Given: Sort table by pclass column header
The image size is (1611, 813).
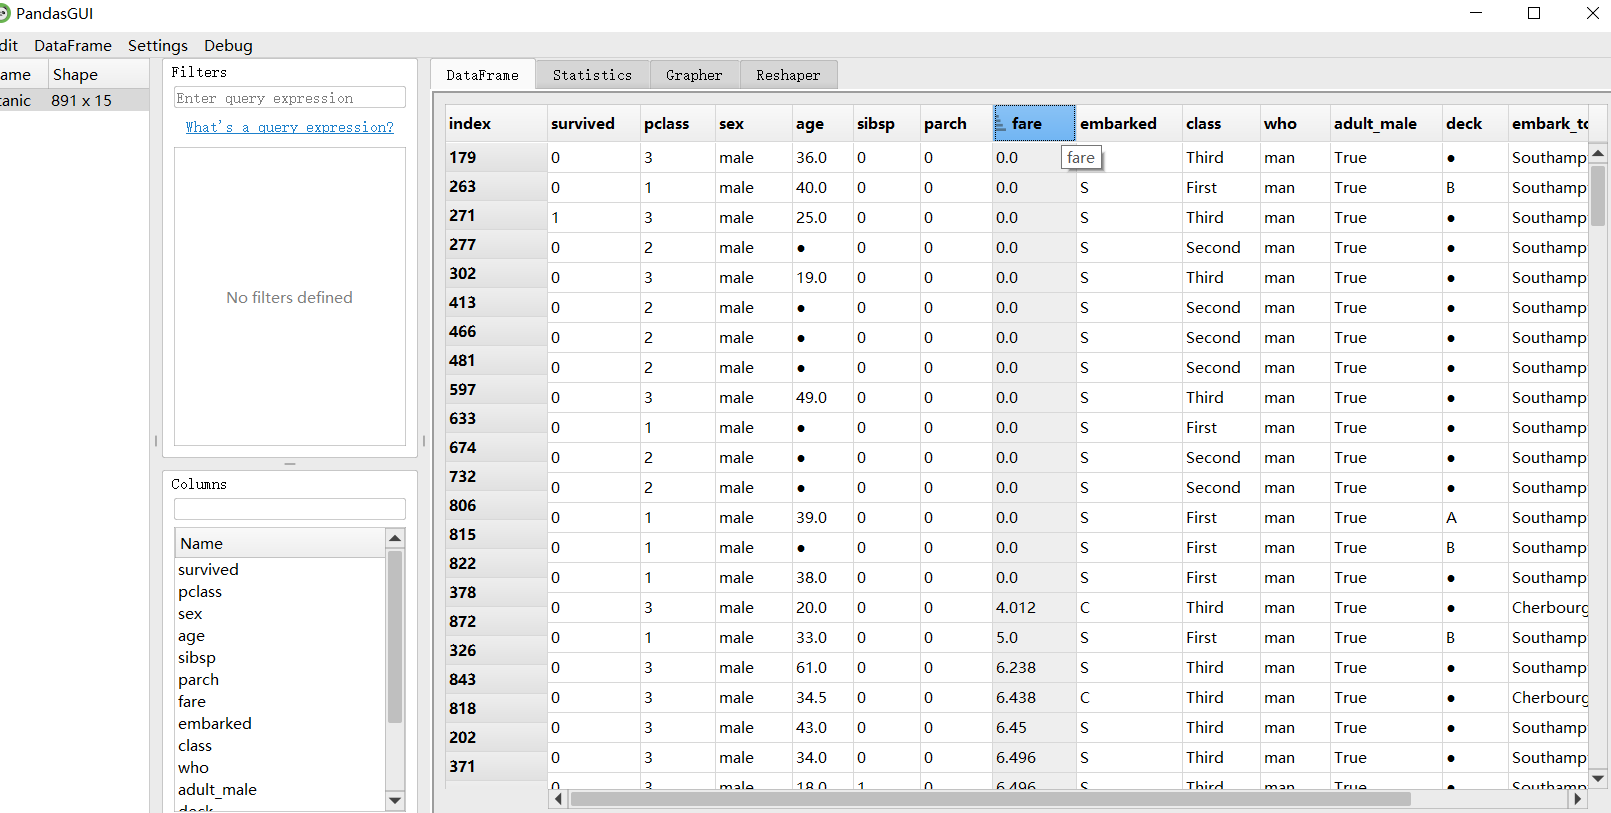Looking at the screenshot, I should [677, 123].
